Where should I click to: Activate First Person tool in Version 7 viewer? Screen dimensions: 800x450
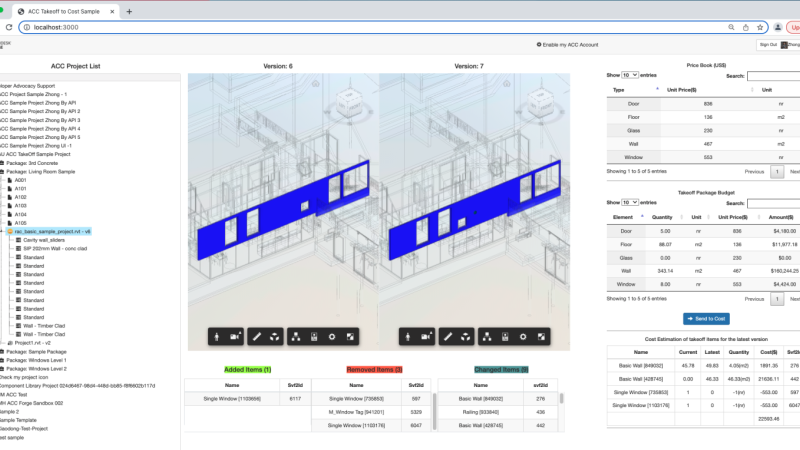tap(408, 337)
